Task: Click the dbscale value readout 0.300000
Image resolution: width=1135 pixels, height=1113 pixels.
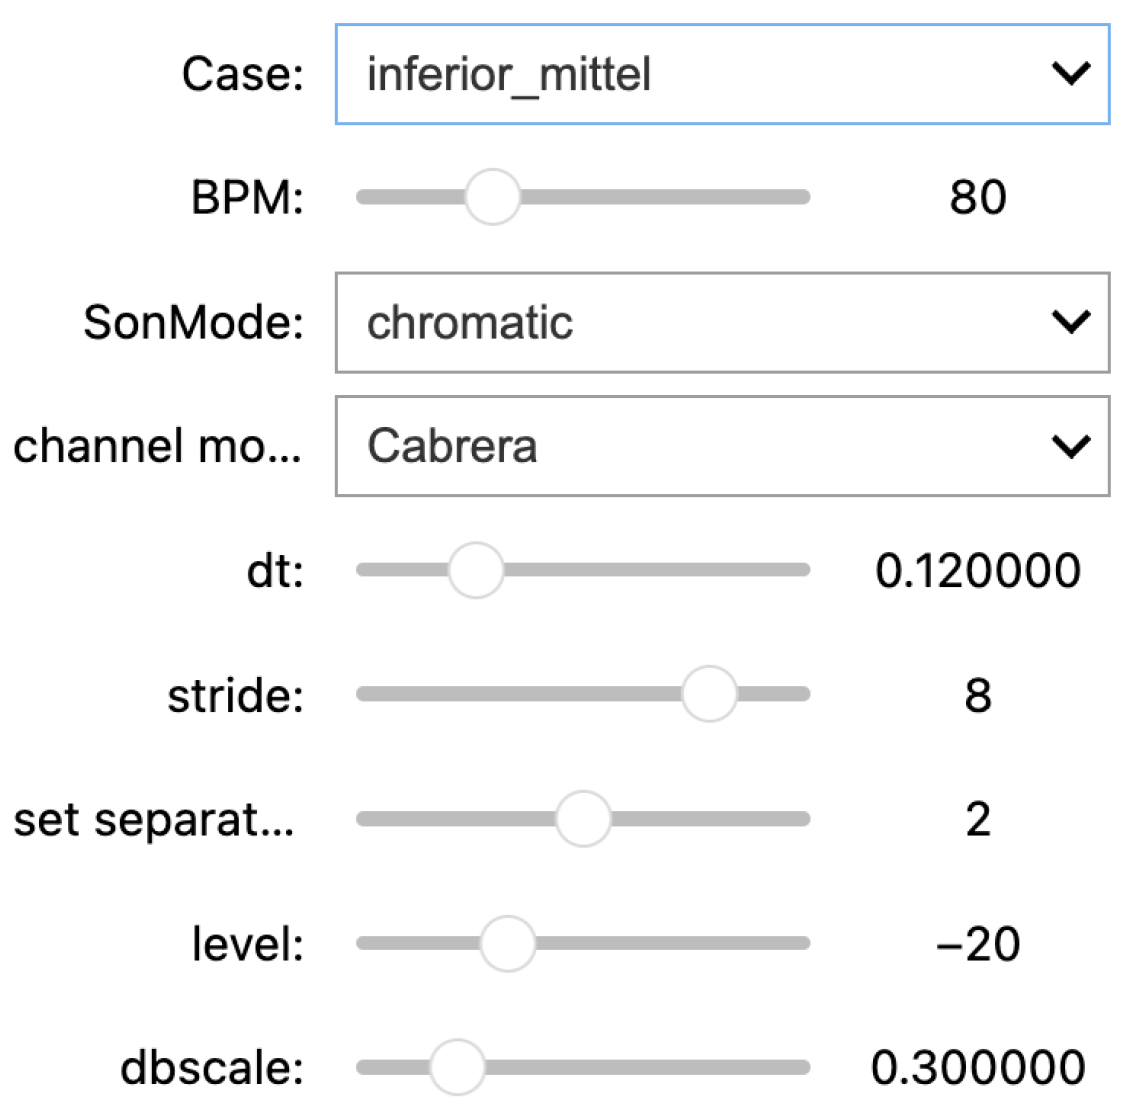Action: click(x=978, y=1068)
